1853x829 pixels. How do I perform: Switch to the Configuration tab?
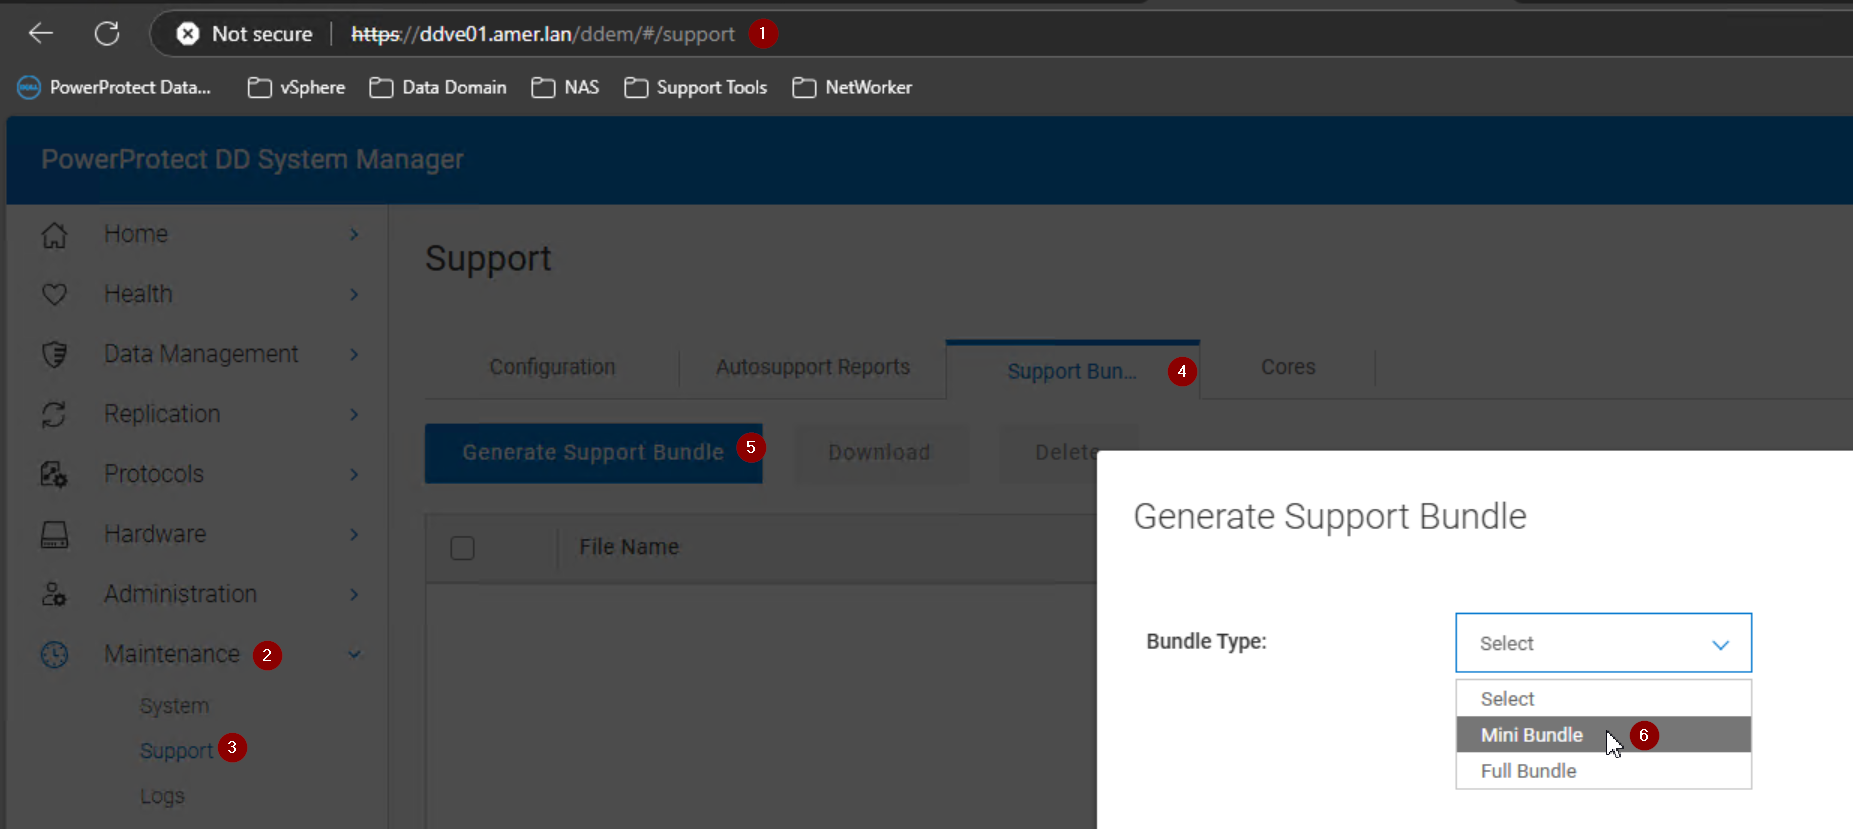(552, 367)
